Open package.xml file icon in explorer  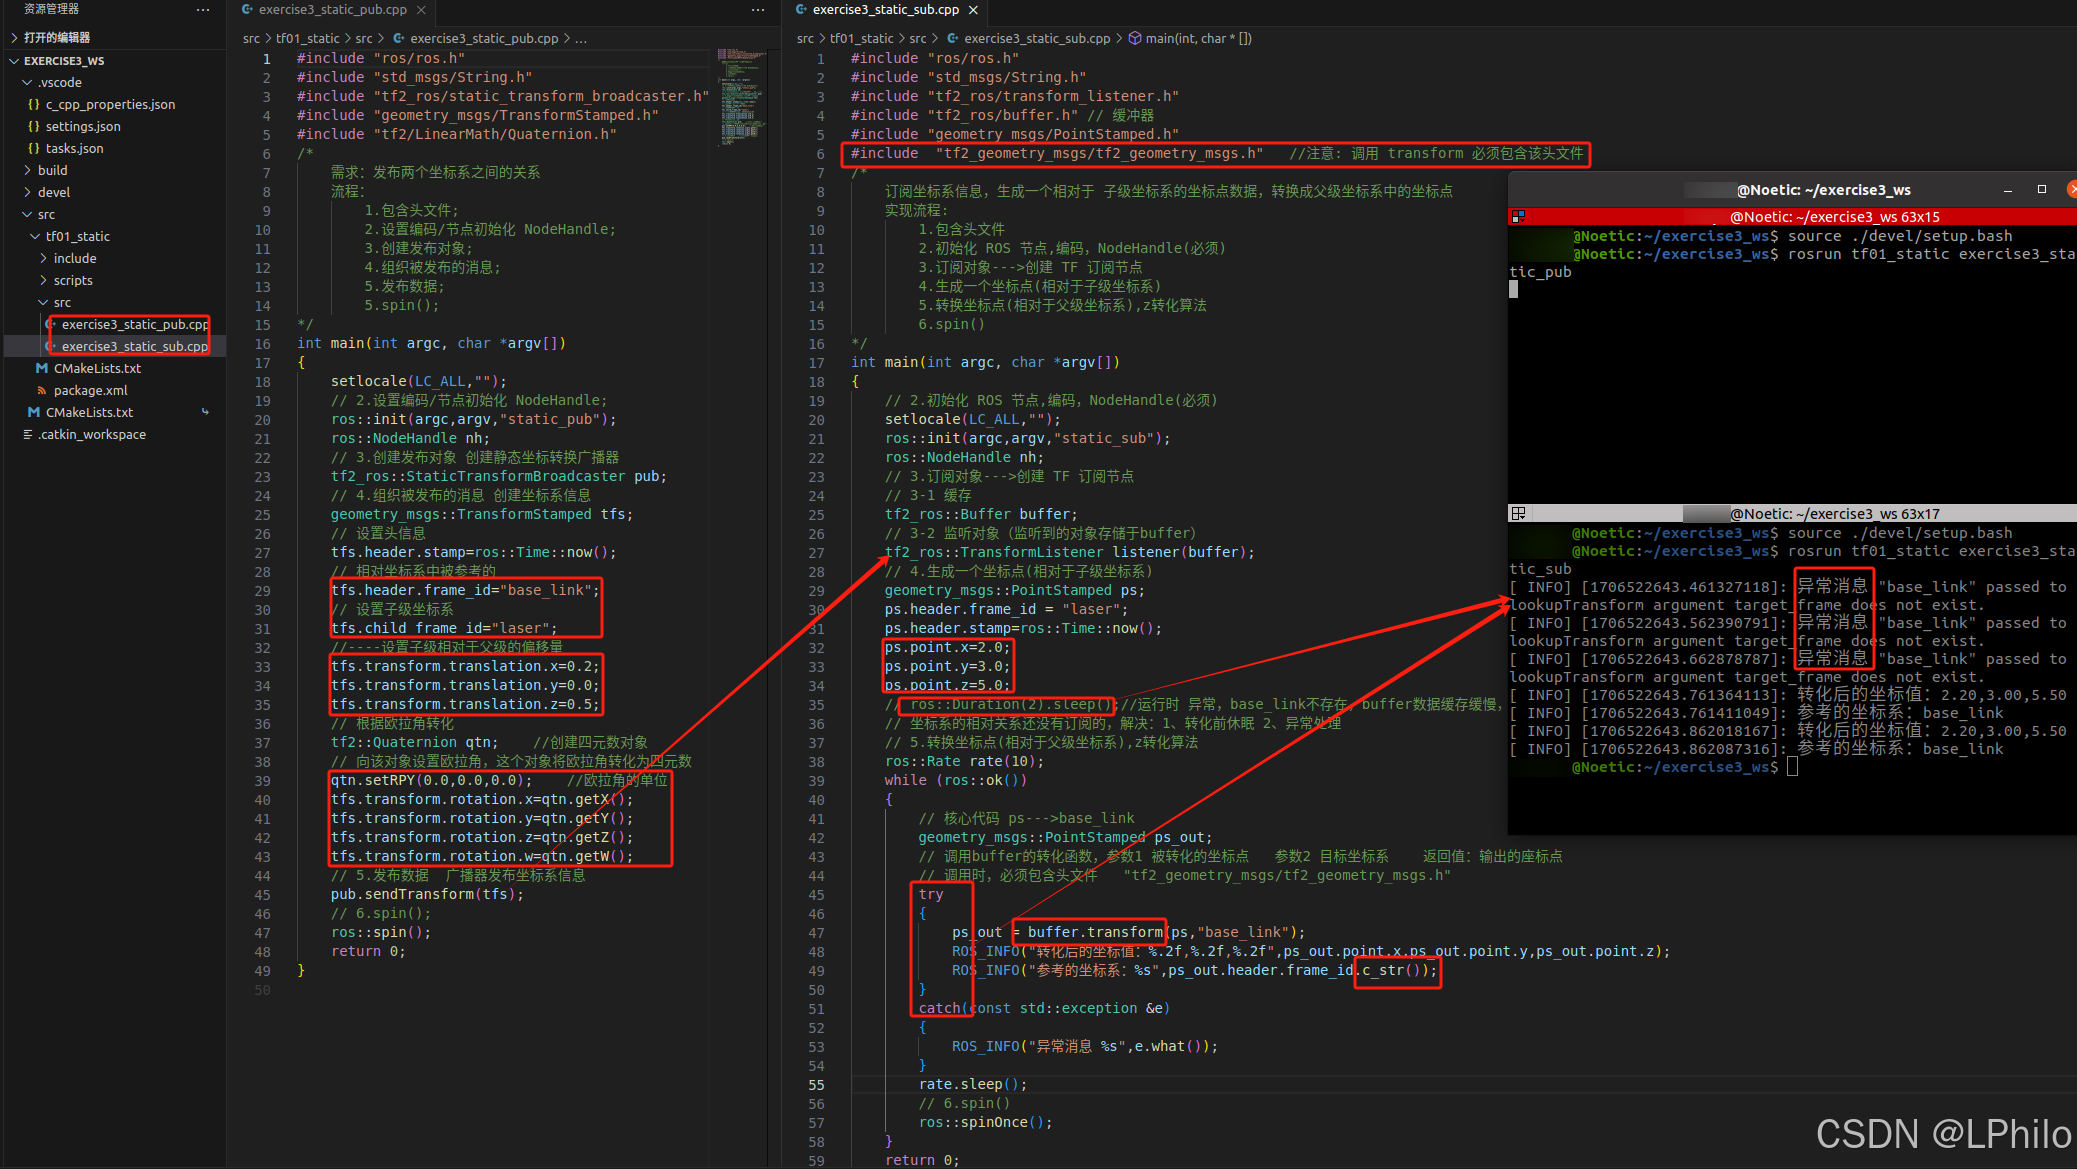[42, 391]
